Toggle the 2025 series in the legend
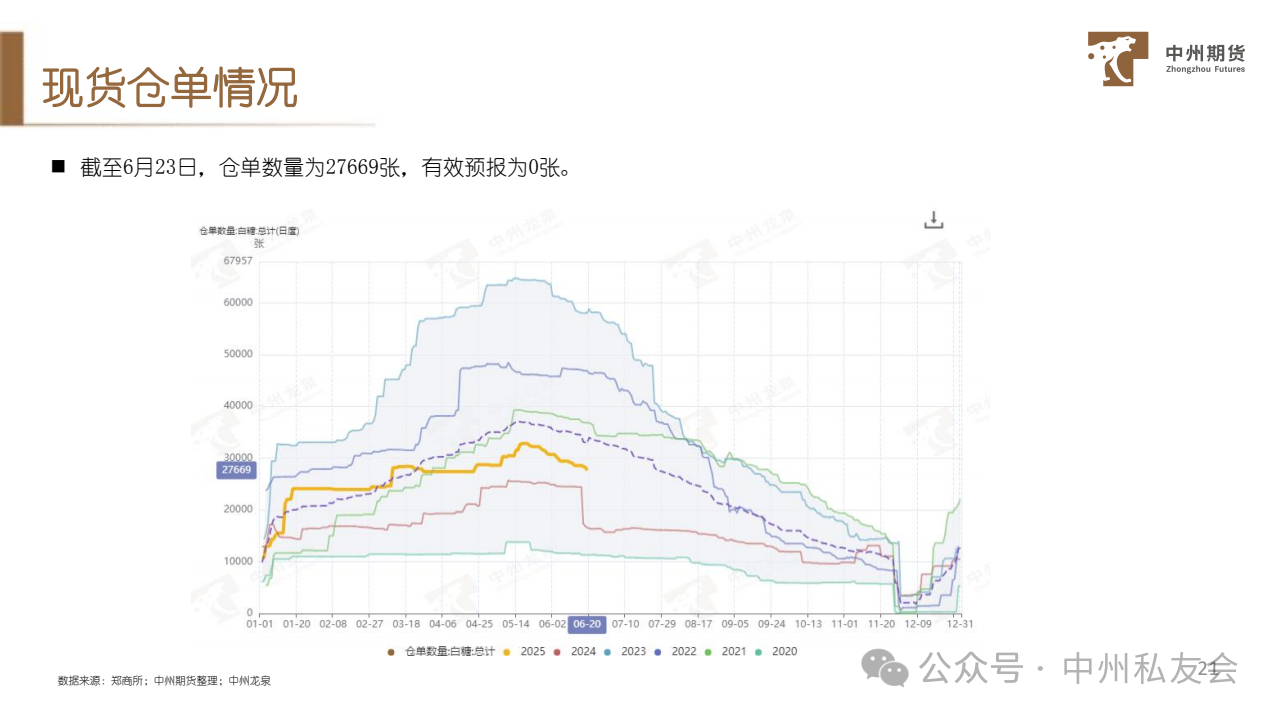The height and width of the screenshot is (720, 1280). [524, 651]
